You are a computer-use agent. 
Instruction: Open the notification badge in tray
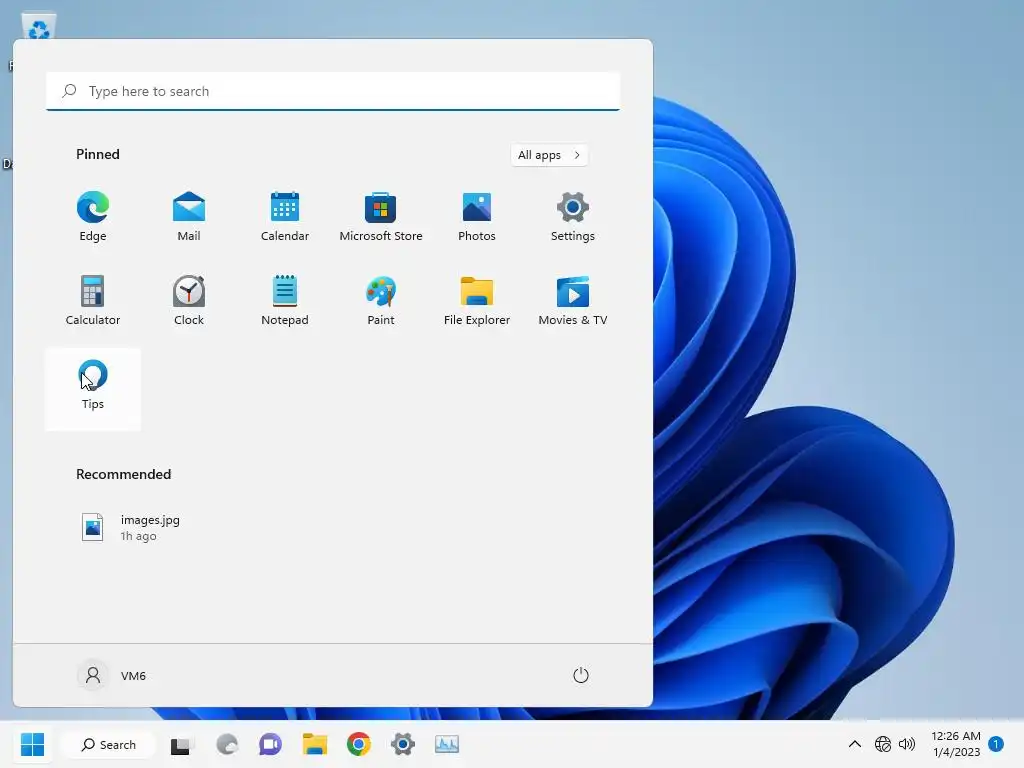[x=996, y=744]
